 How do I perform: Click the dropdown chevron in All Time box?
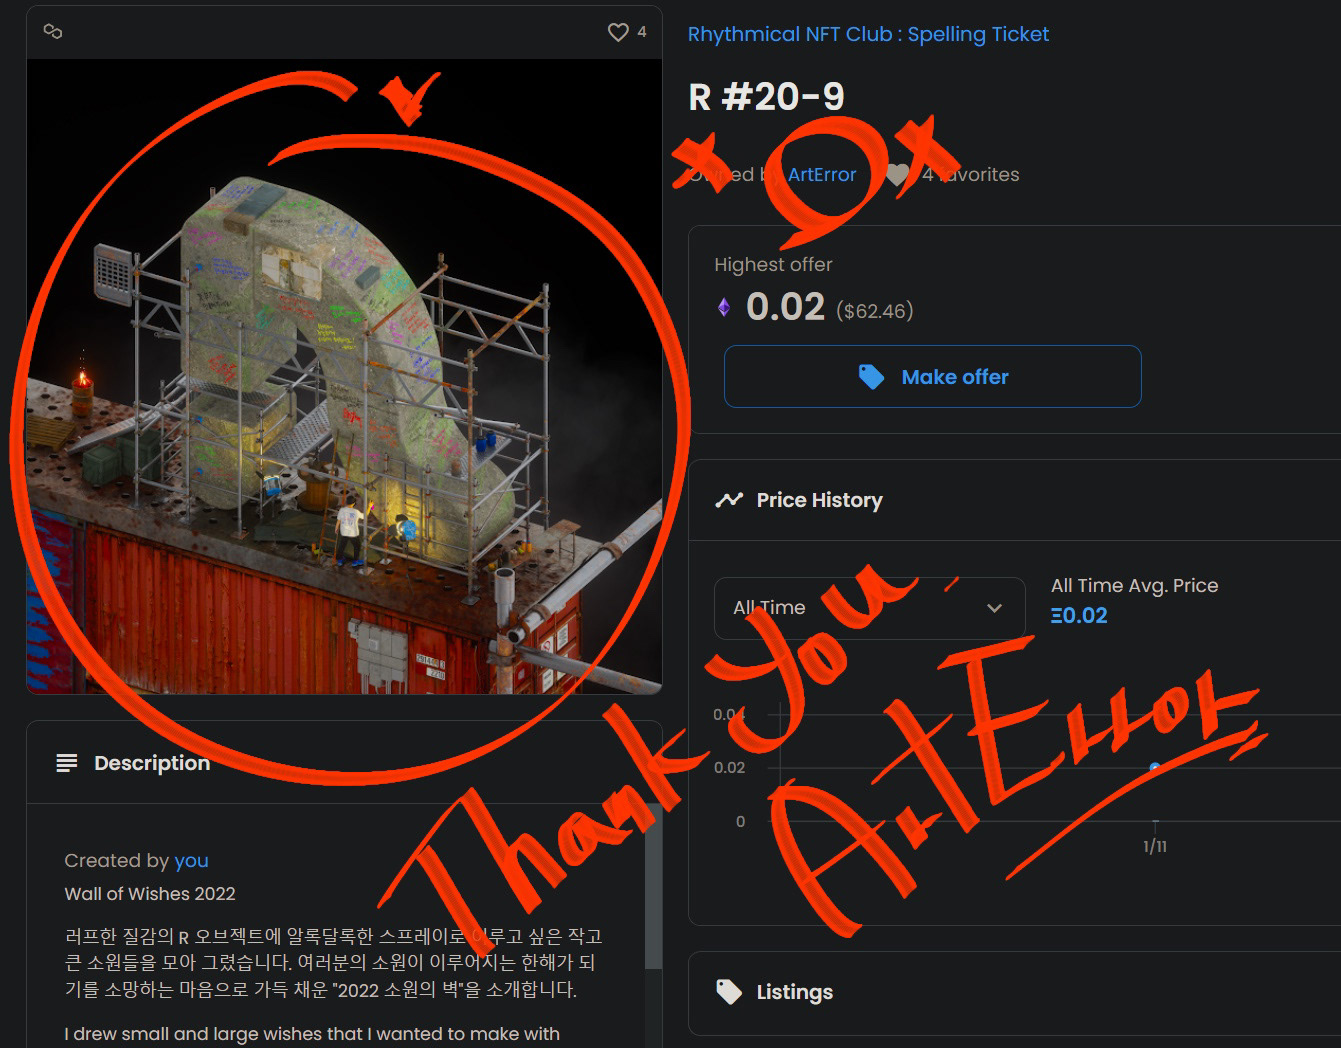click(994, 608)
